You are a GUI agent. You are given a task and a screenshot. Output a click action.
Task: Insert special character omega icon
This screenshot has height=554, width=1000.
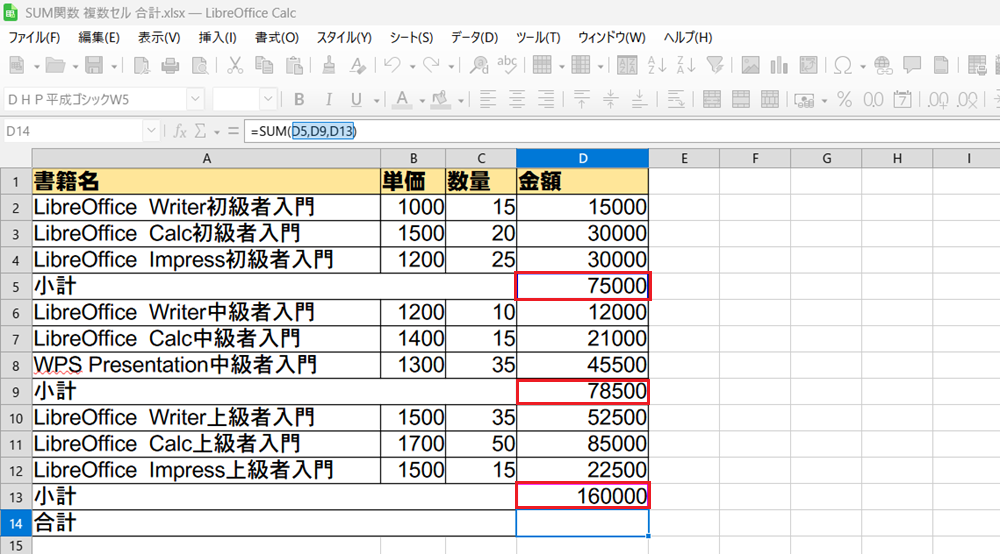coord(843,65)
